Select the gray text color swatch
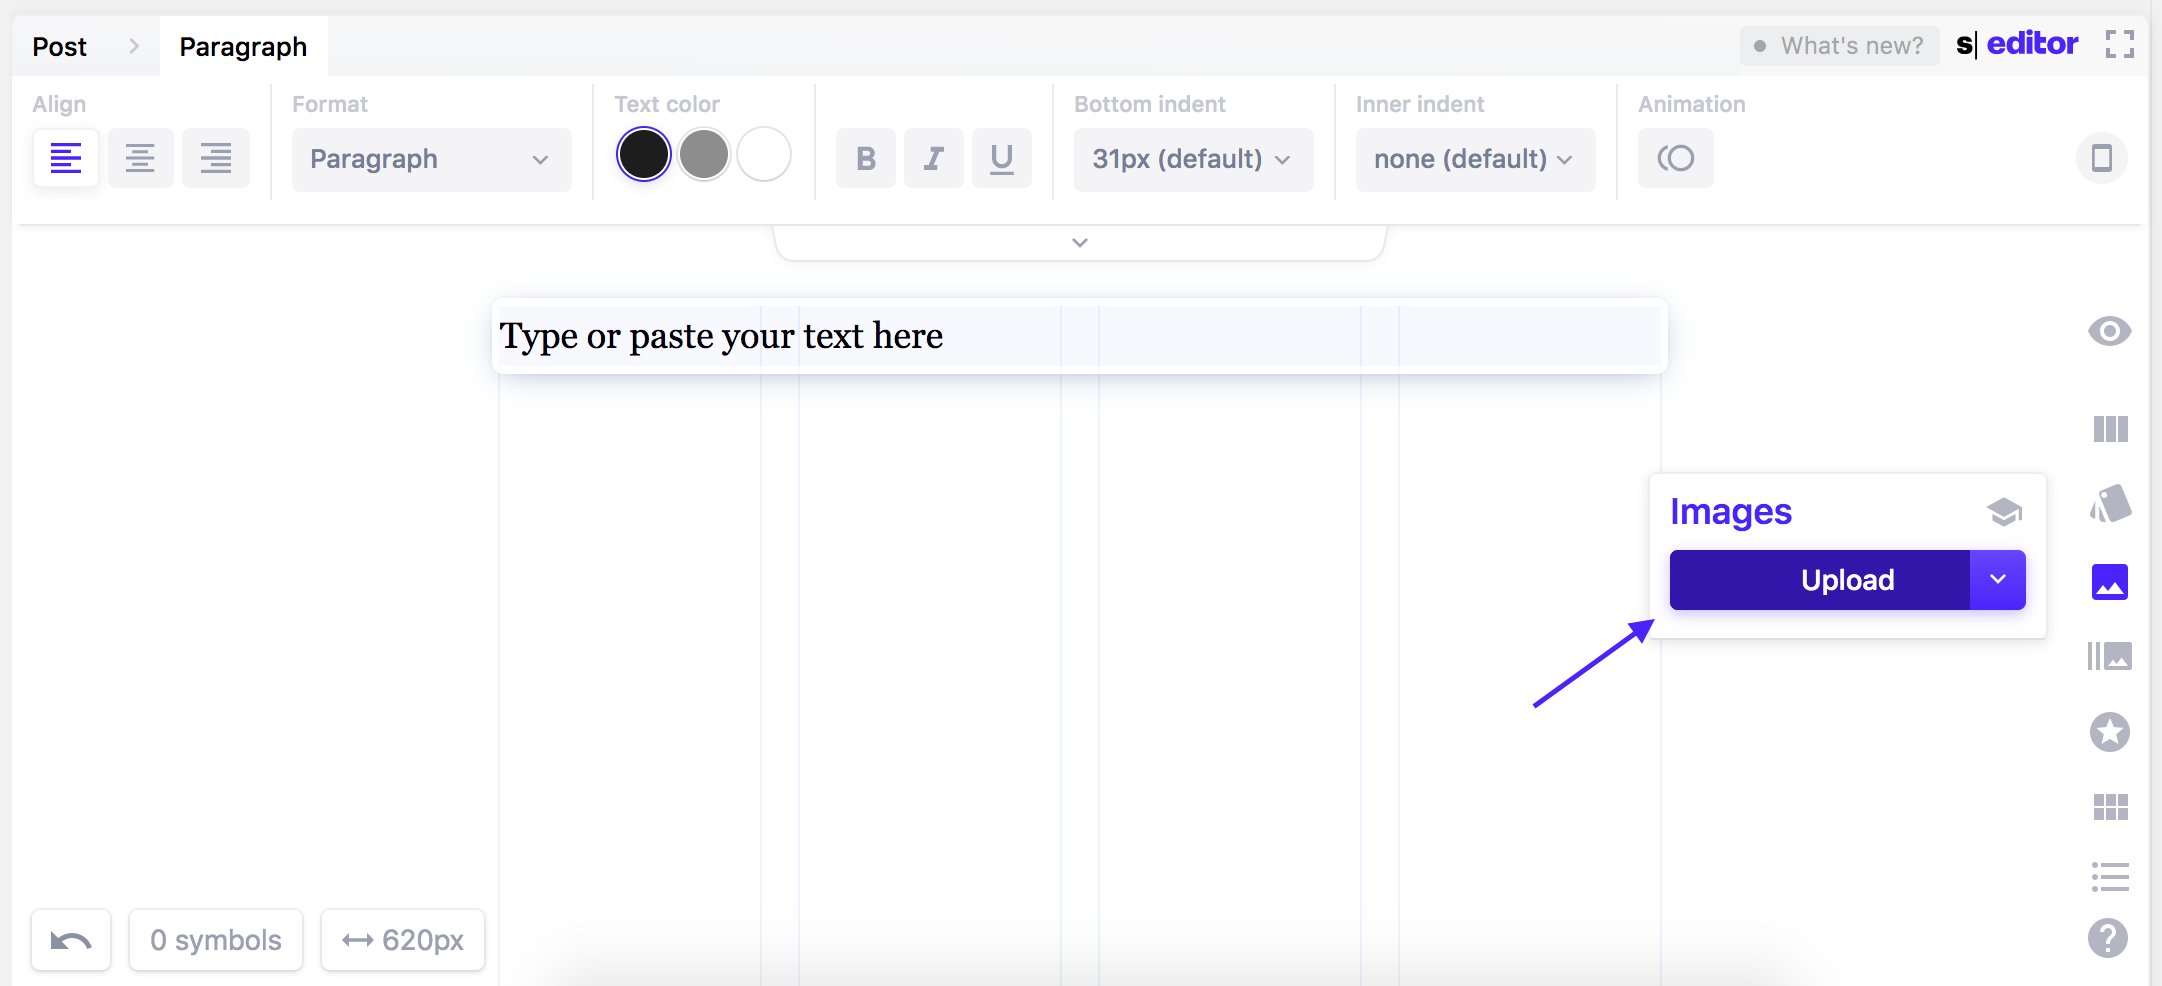The height and width of the screenshot is (986, 2162). click(x=703, y=153)
